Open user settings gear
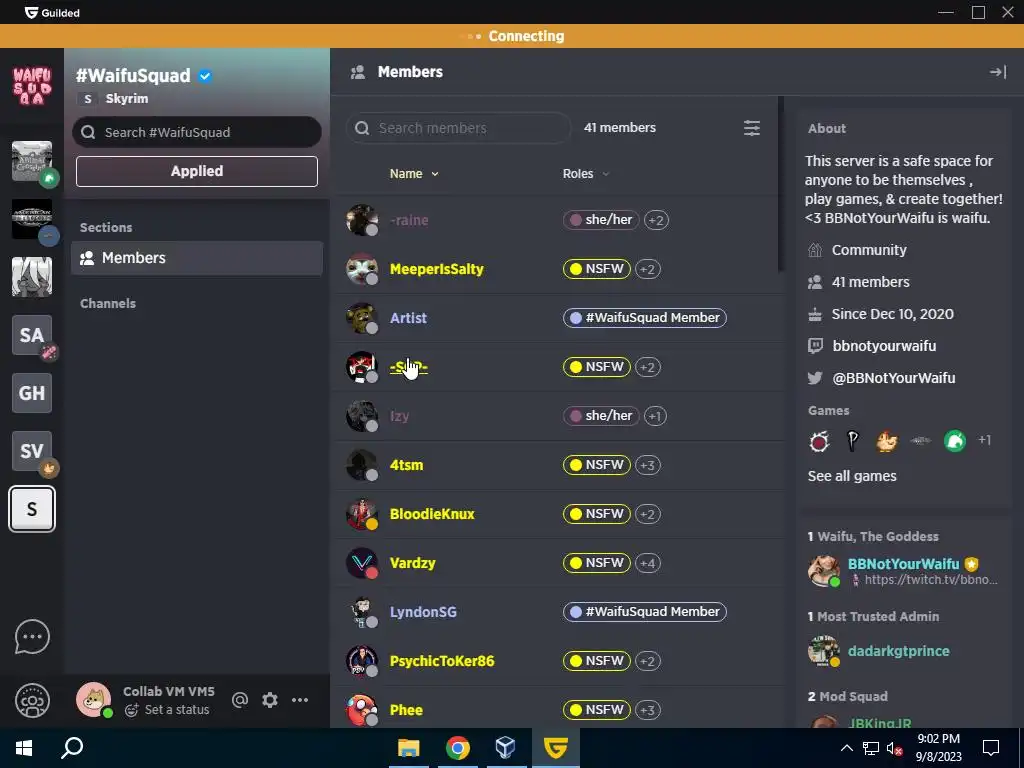This screenshot has height=768, width=1024. tap(270, 700)
